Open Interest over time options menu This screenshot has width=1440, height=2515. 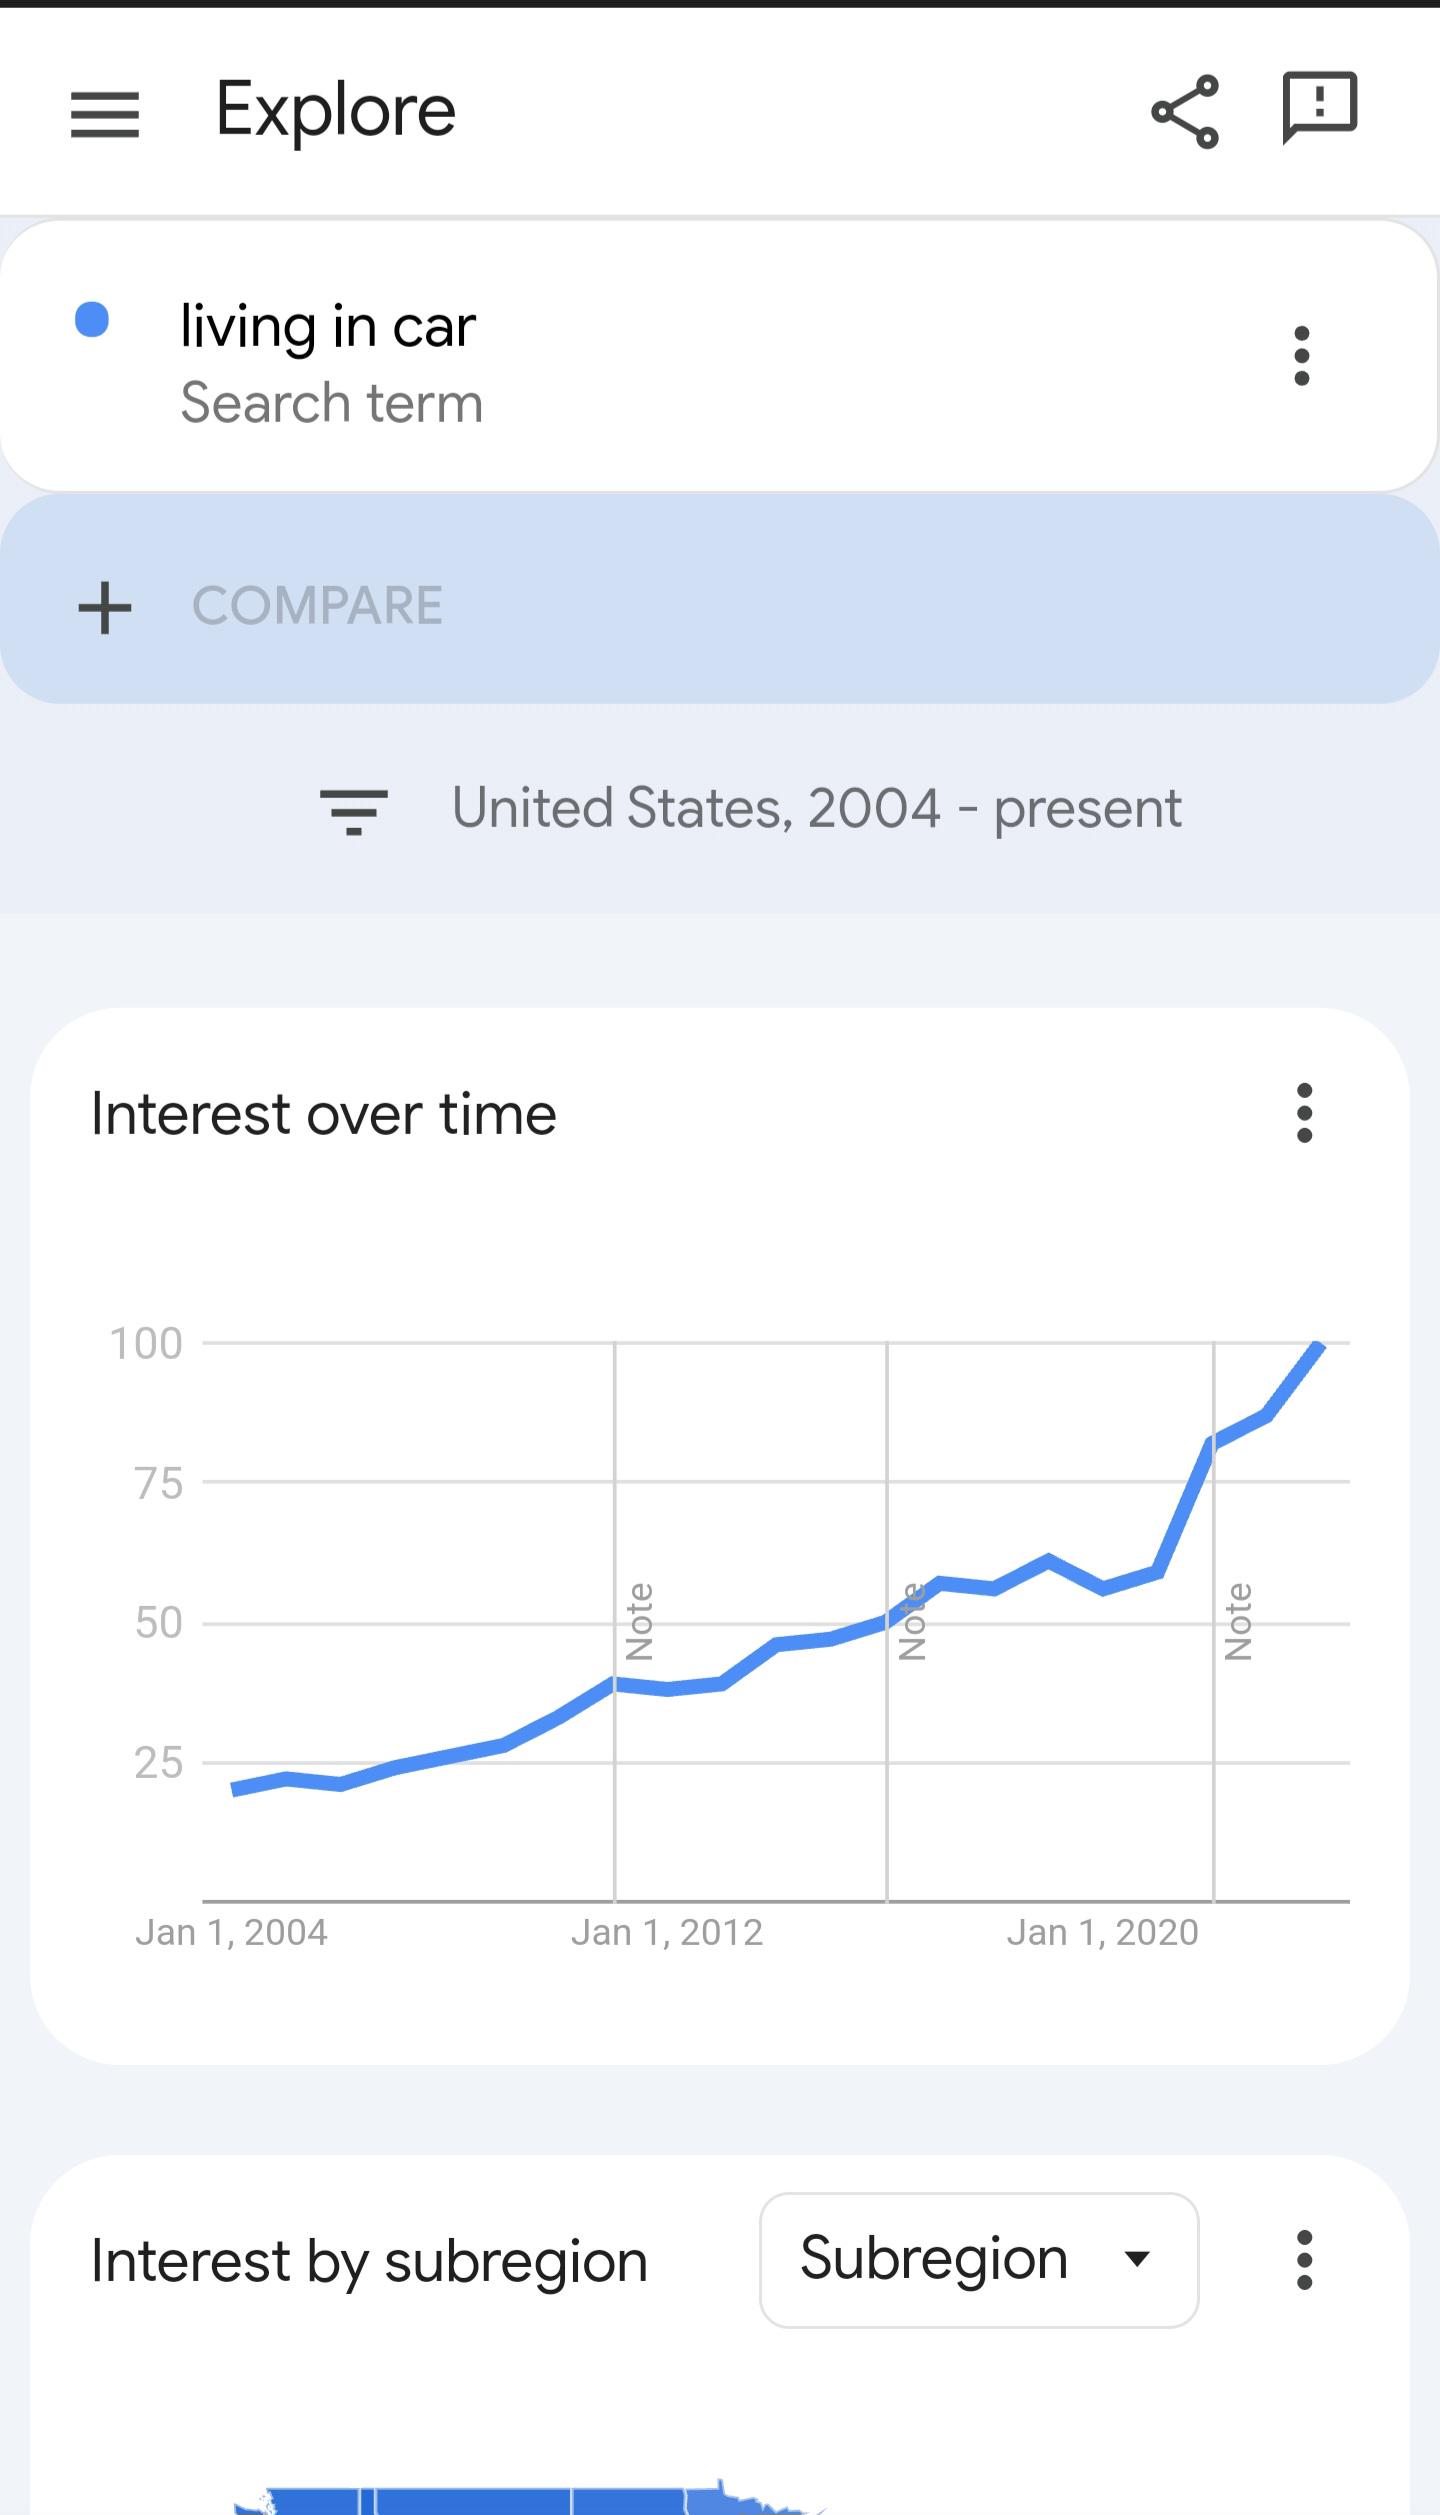pyautogui.click(x=1304, y=1113)
